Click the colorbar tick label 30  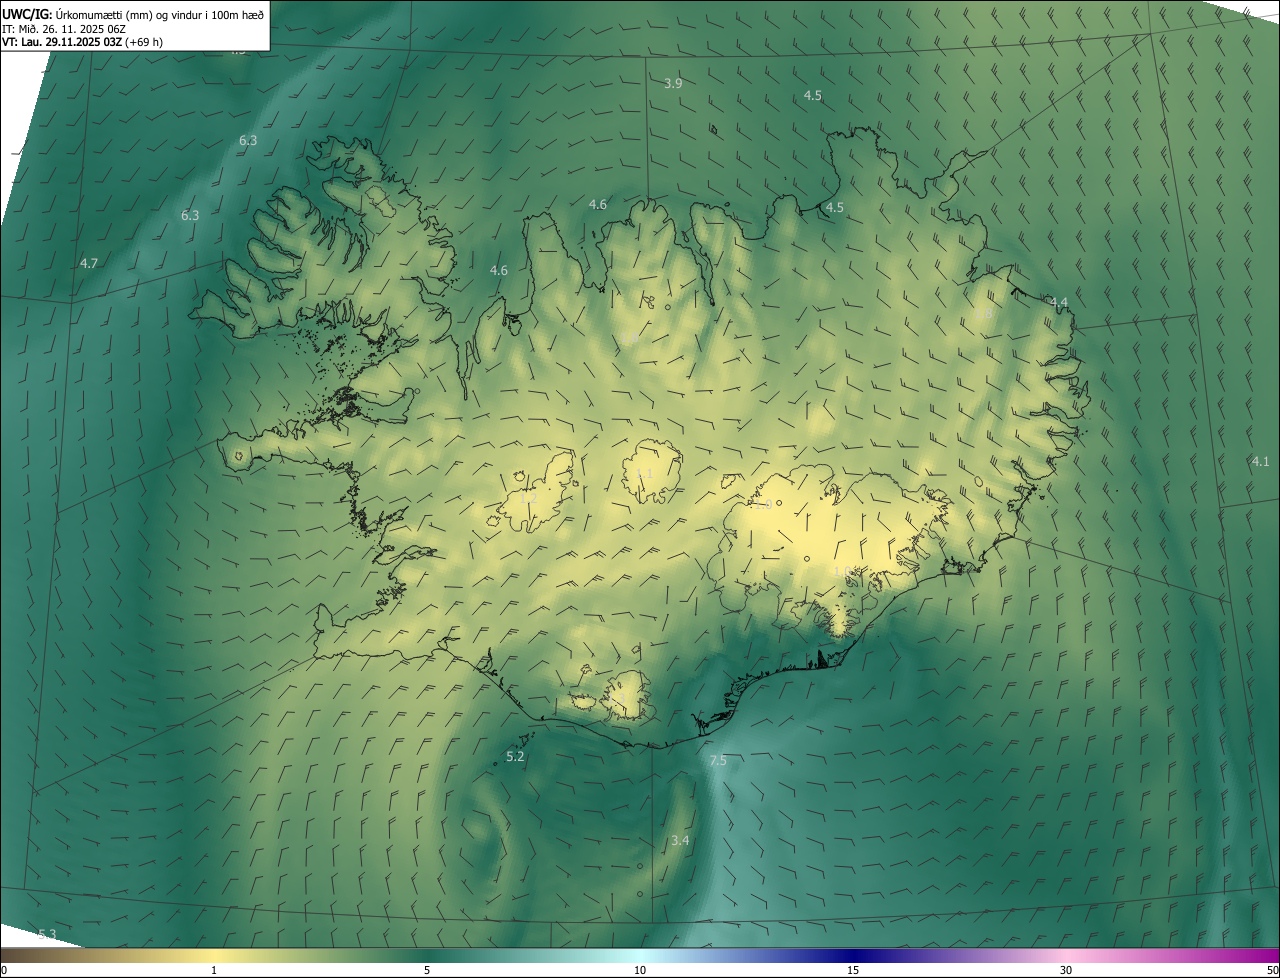tap(1066, 970)
